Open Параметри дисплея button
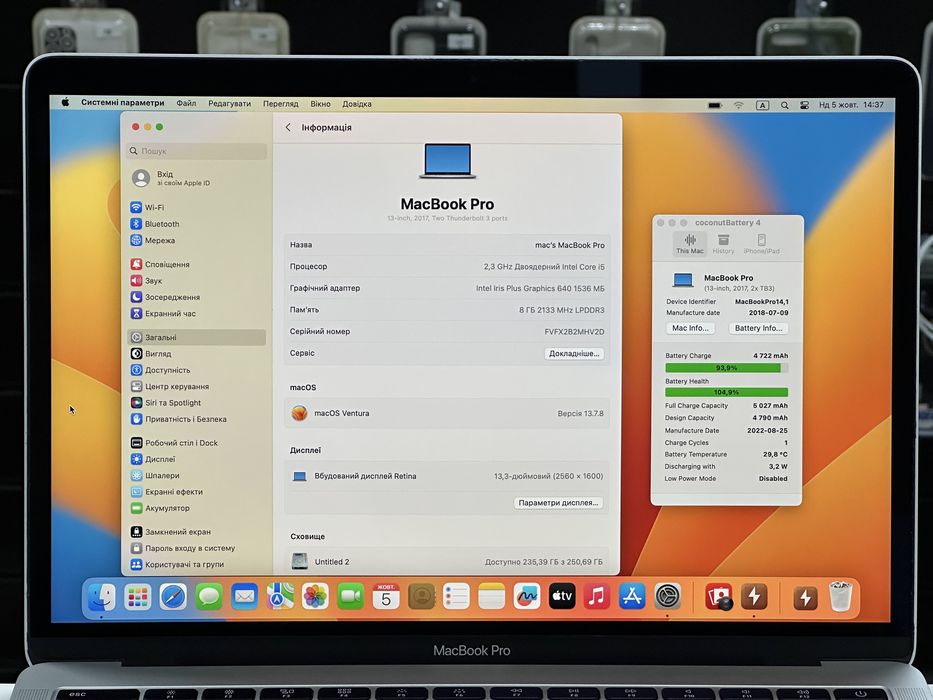This screenshot has height=700, width=933. [558, 503]
